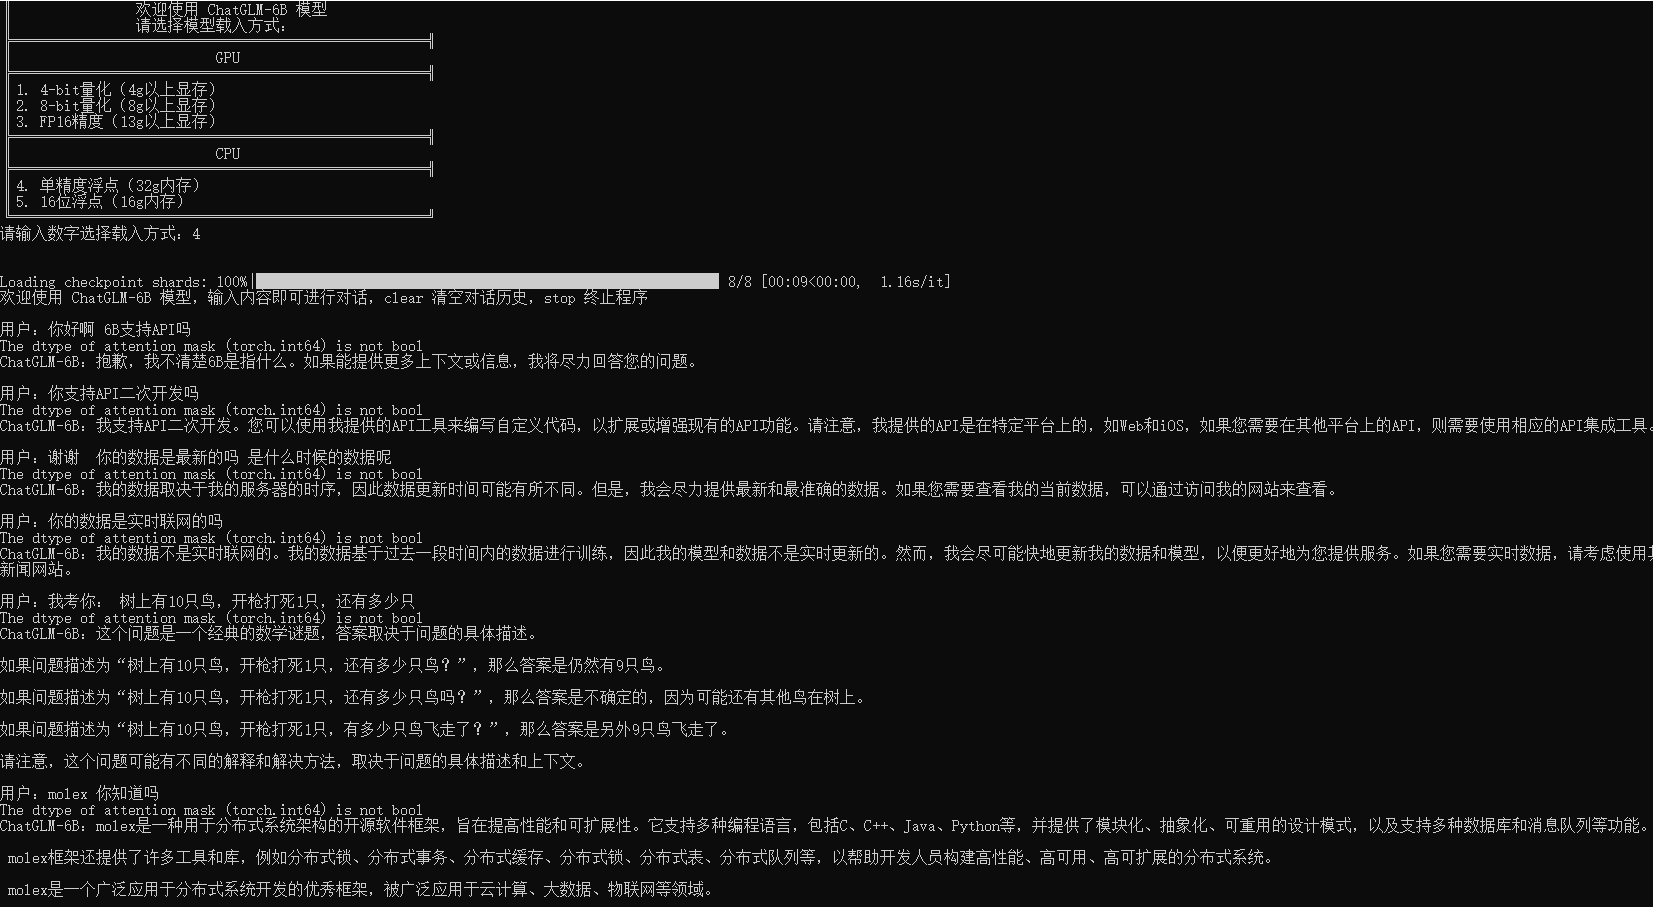Click the line starting '请注意, 这个问题可能有不同的解释'
The image size is (1653, 907).
click(x=293, y=762)
